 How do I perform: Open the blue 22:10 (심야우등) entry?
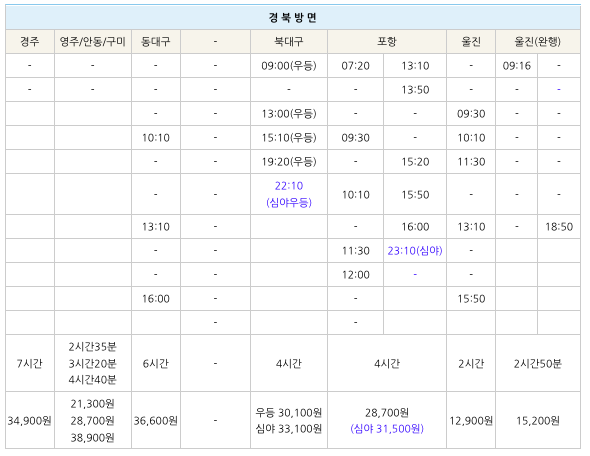click(289, 194)
